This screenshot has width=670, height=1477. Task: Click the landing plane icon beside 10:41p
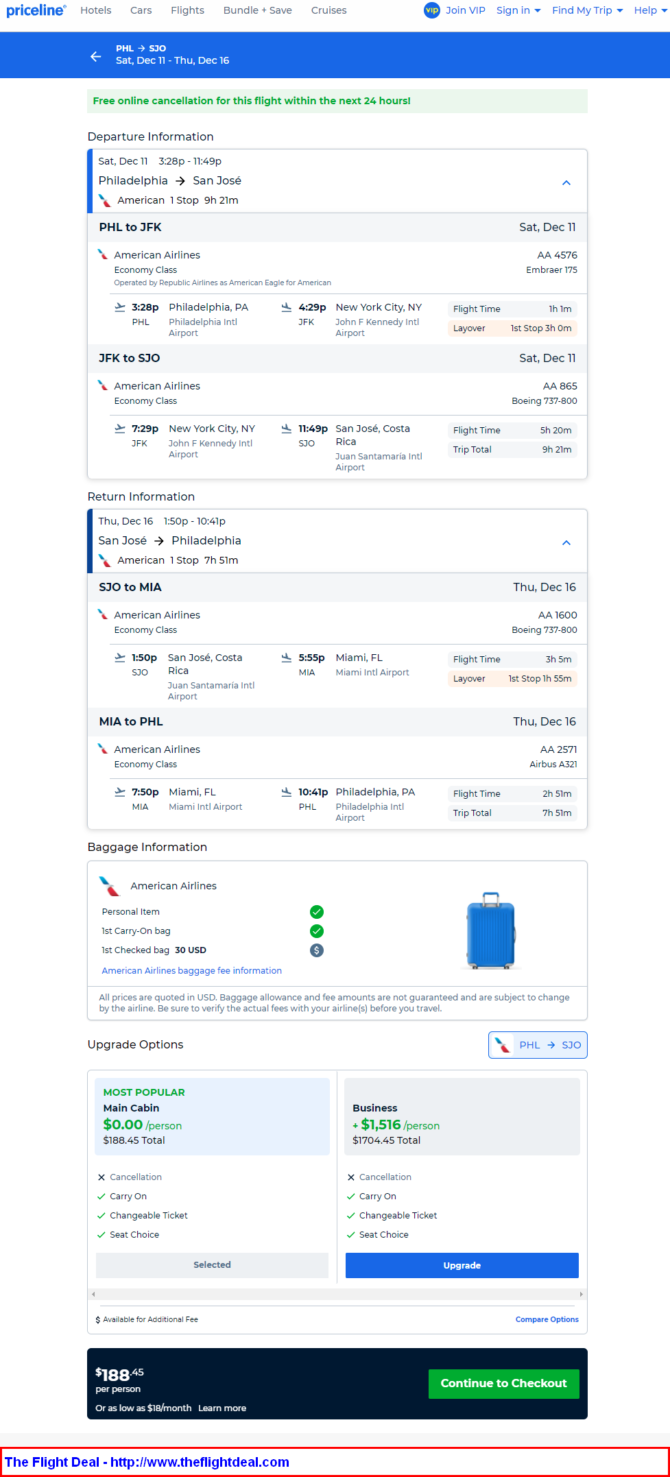tap(287, 791)
